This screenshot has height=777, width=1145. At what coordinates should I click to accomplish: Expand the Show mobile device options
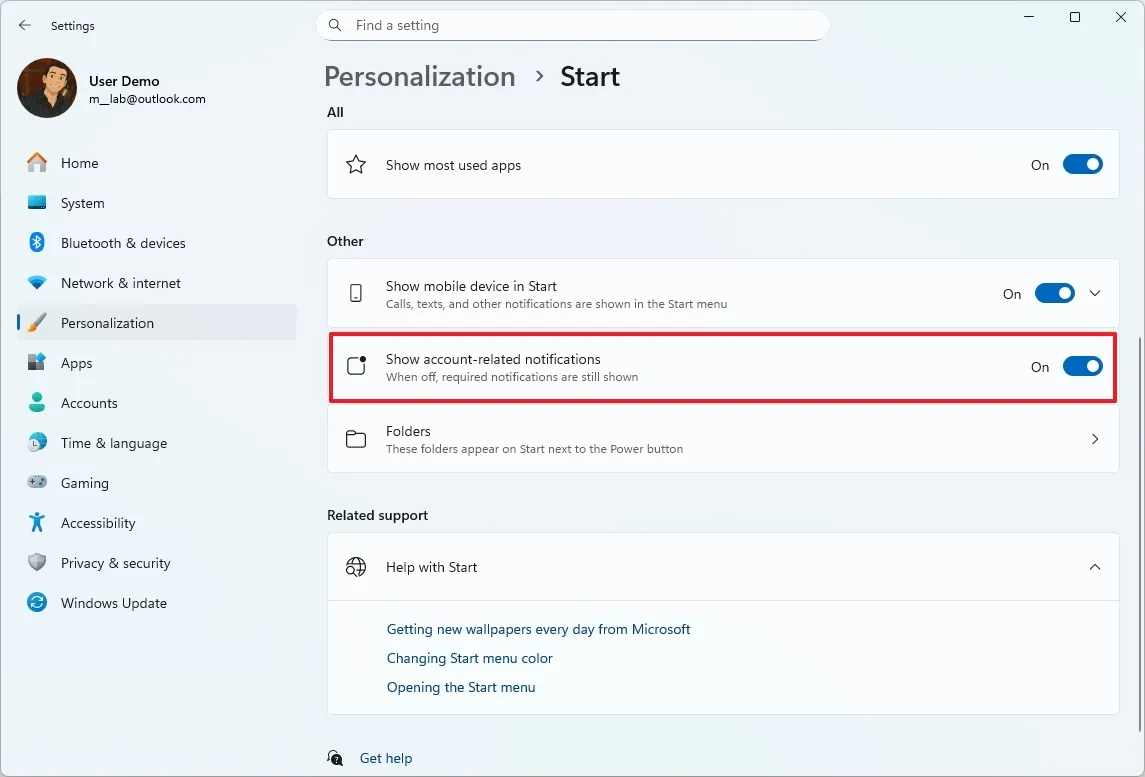1095,293
